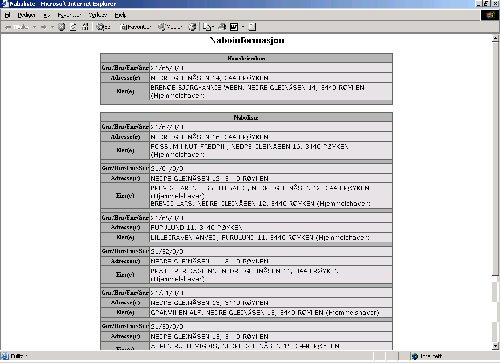Click the Stop loading icon

61,27
